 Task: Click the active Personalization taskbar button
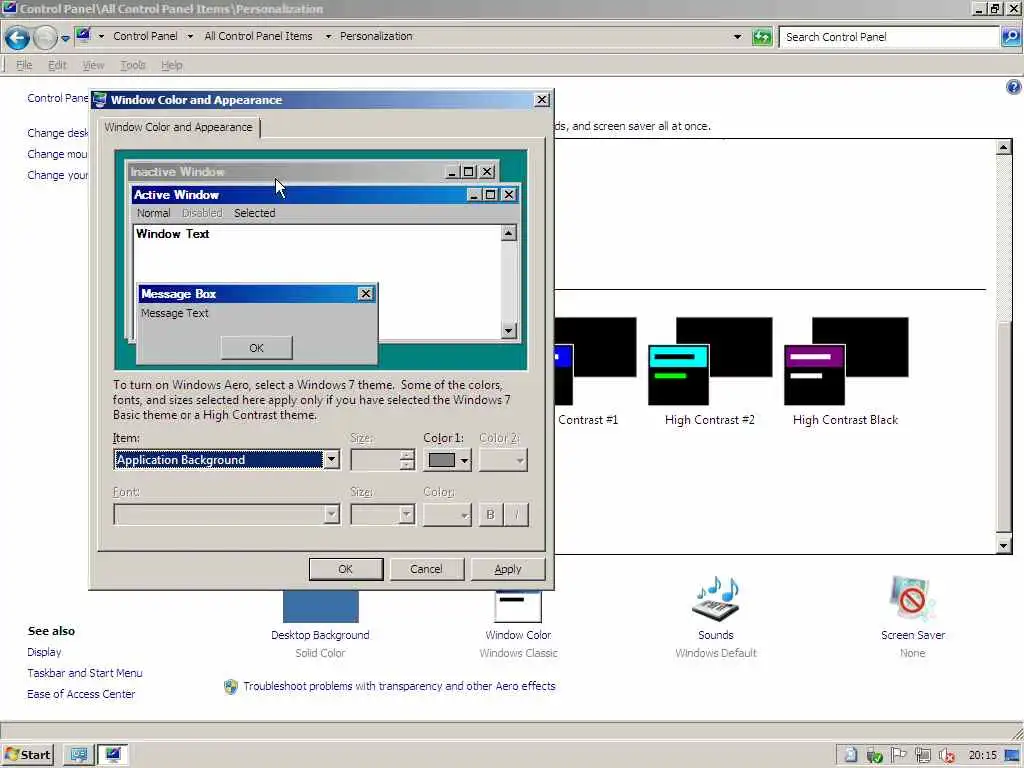113,755
